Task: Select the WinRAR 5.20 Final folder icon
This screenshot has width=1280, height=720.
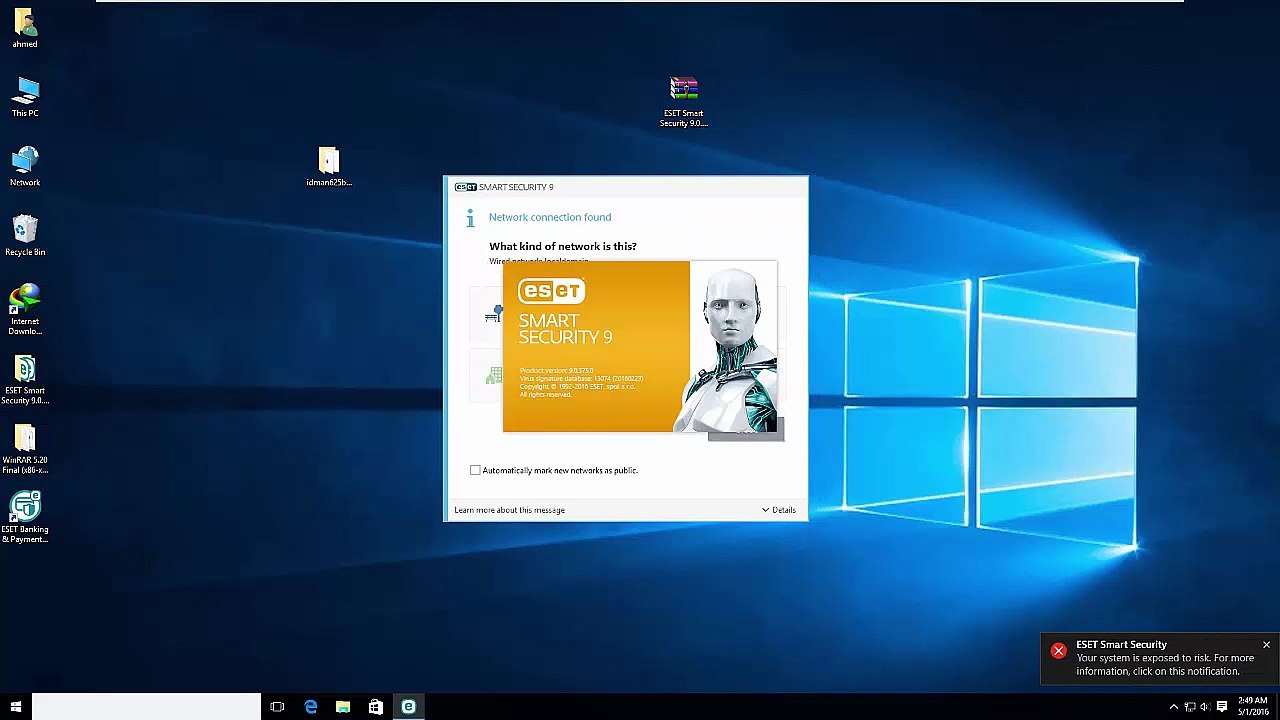Action: click(x=25, y=450)
